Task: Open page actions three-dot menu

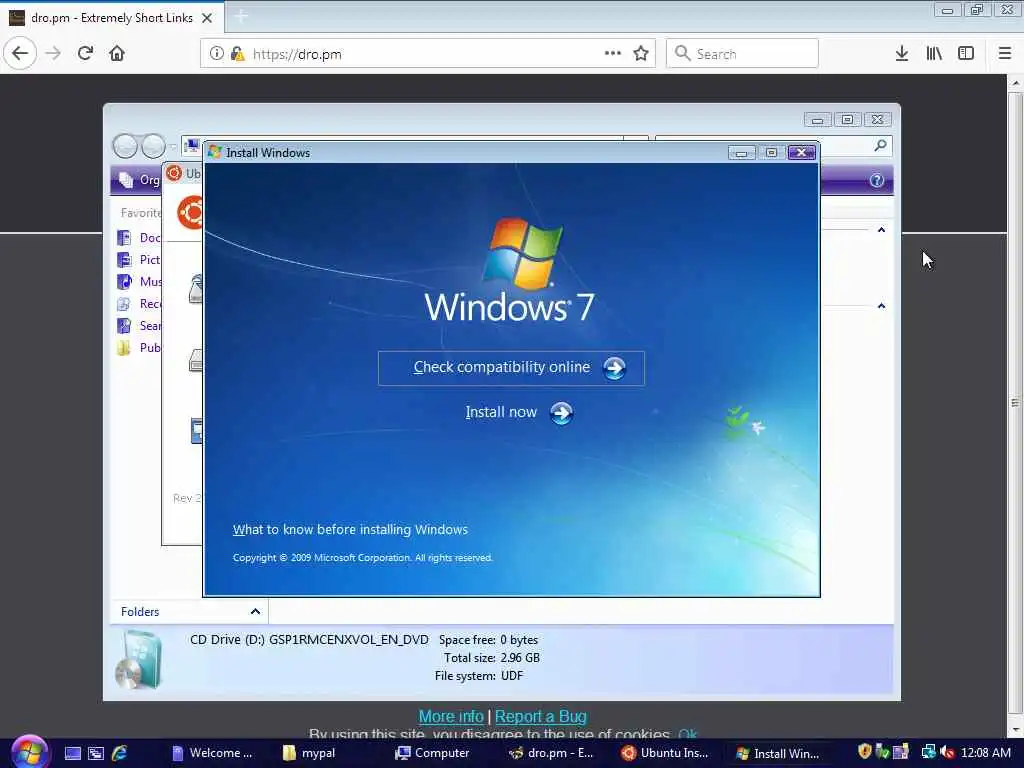Action: pyautogui.click(x=613, y=54)
